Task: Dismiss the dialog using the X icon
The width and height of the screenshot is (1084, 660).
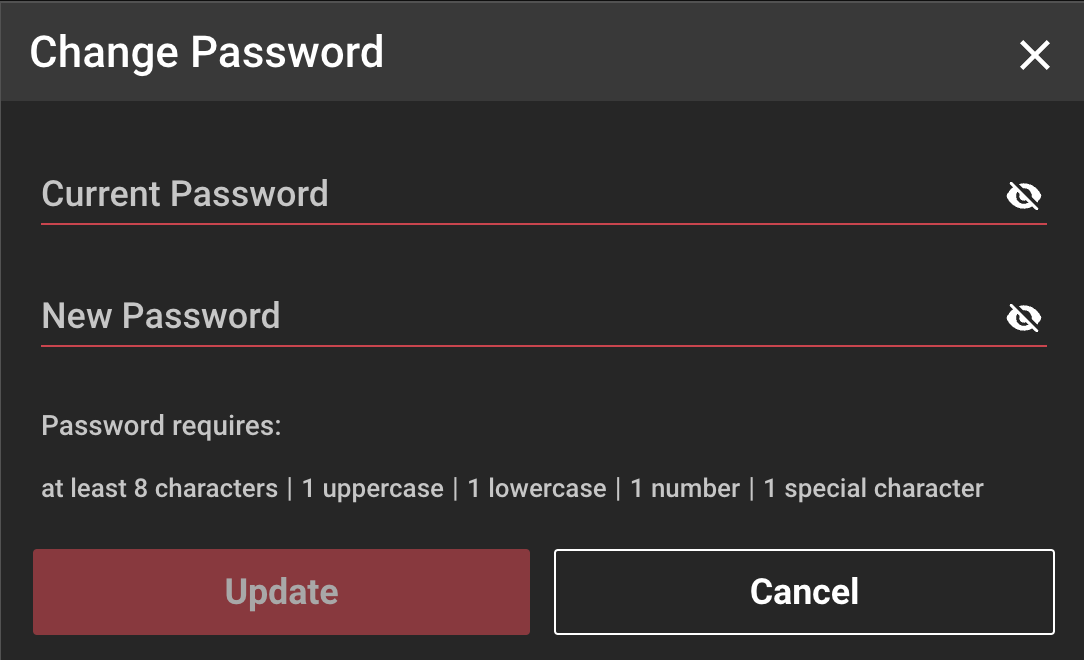Action: point(1034,55)
